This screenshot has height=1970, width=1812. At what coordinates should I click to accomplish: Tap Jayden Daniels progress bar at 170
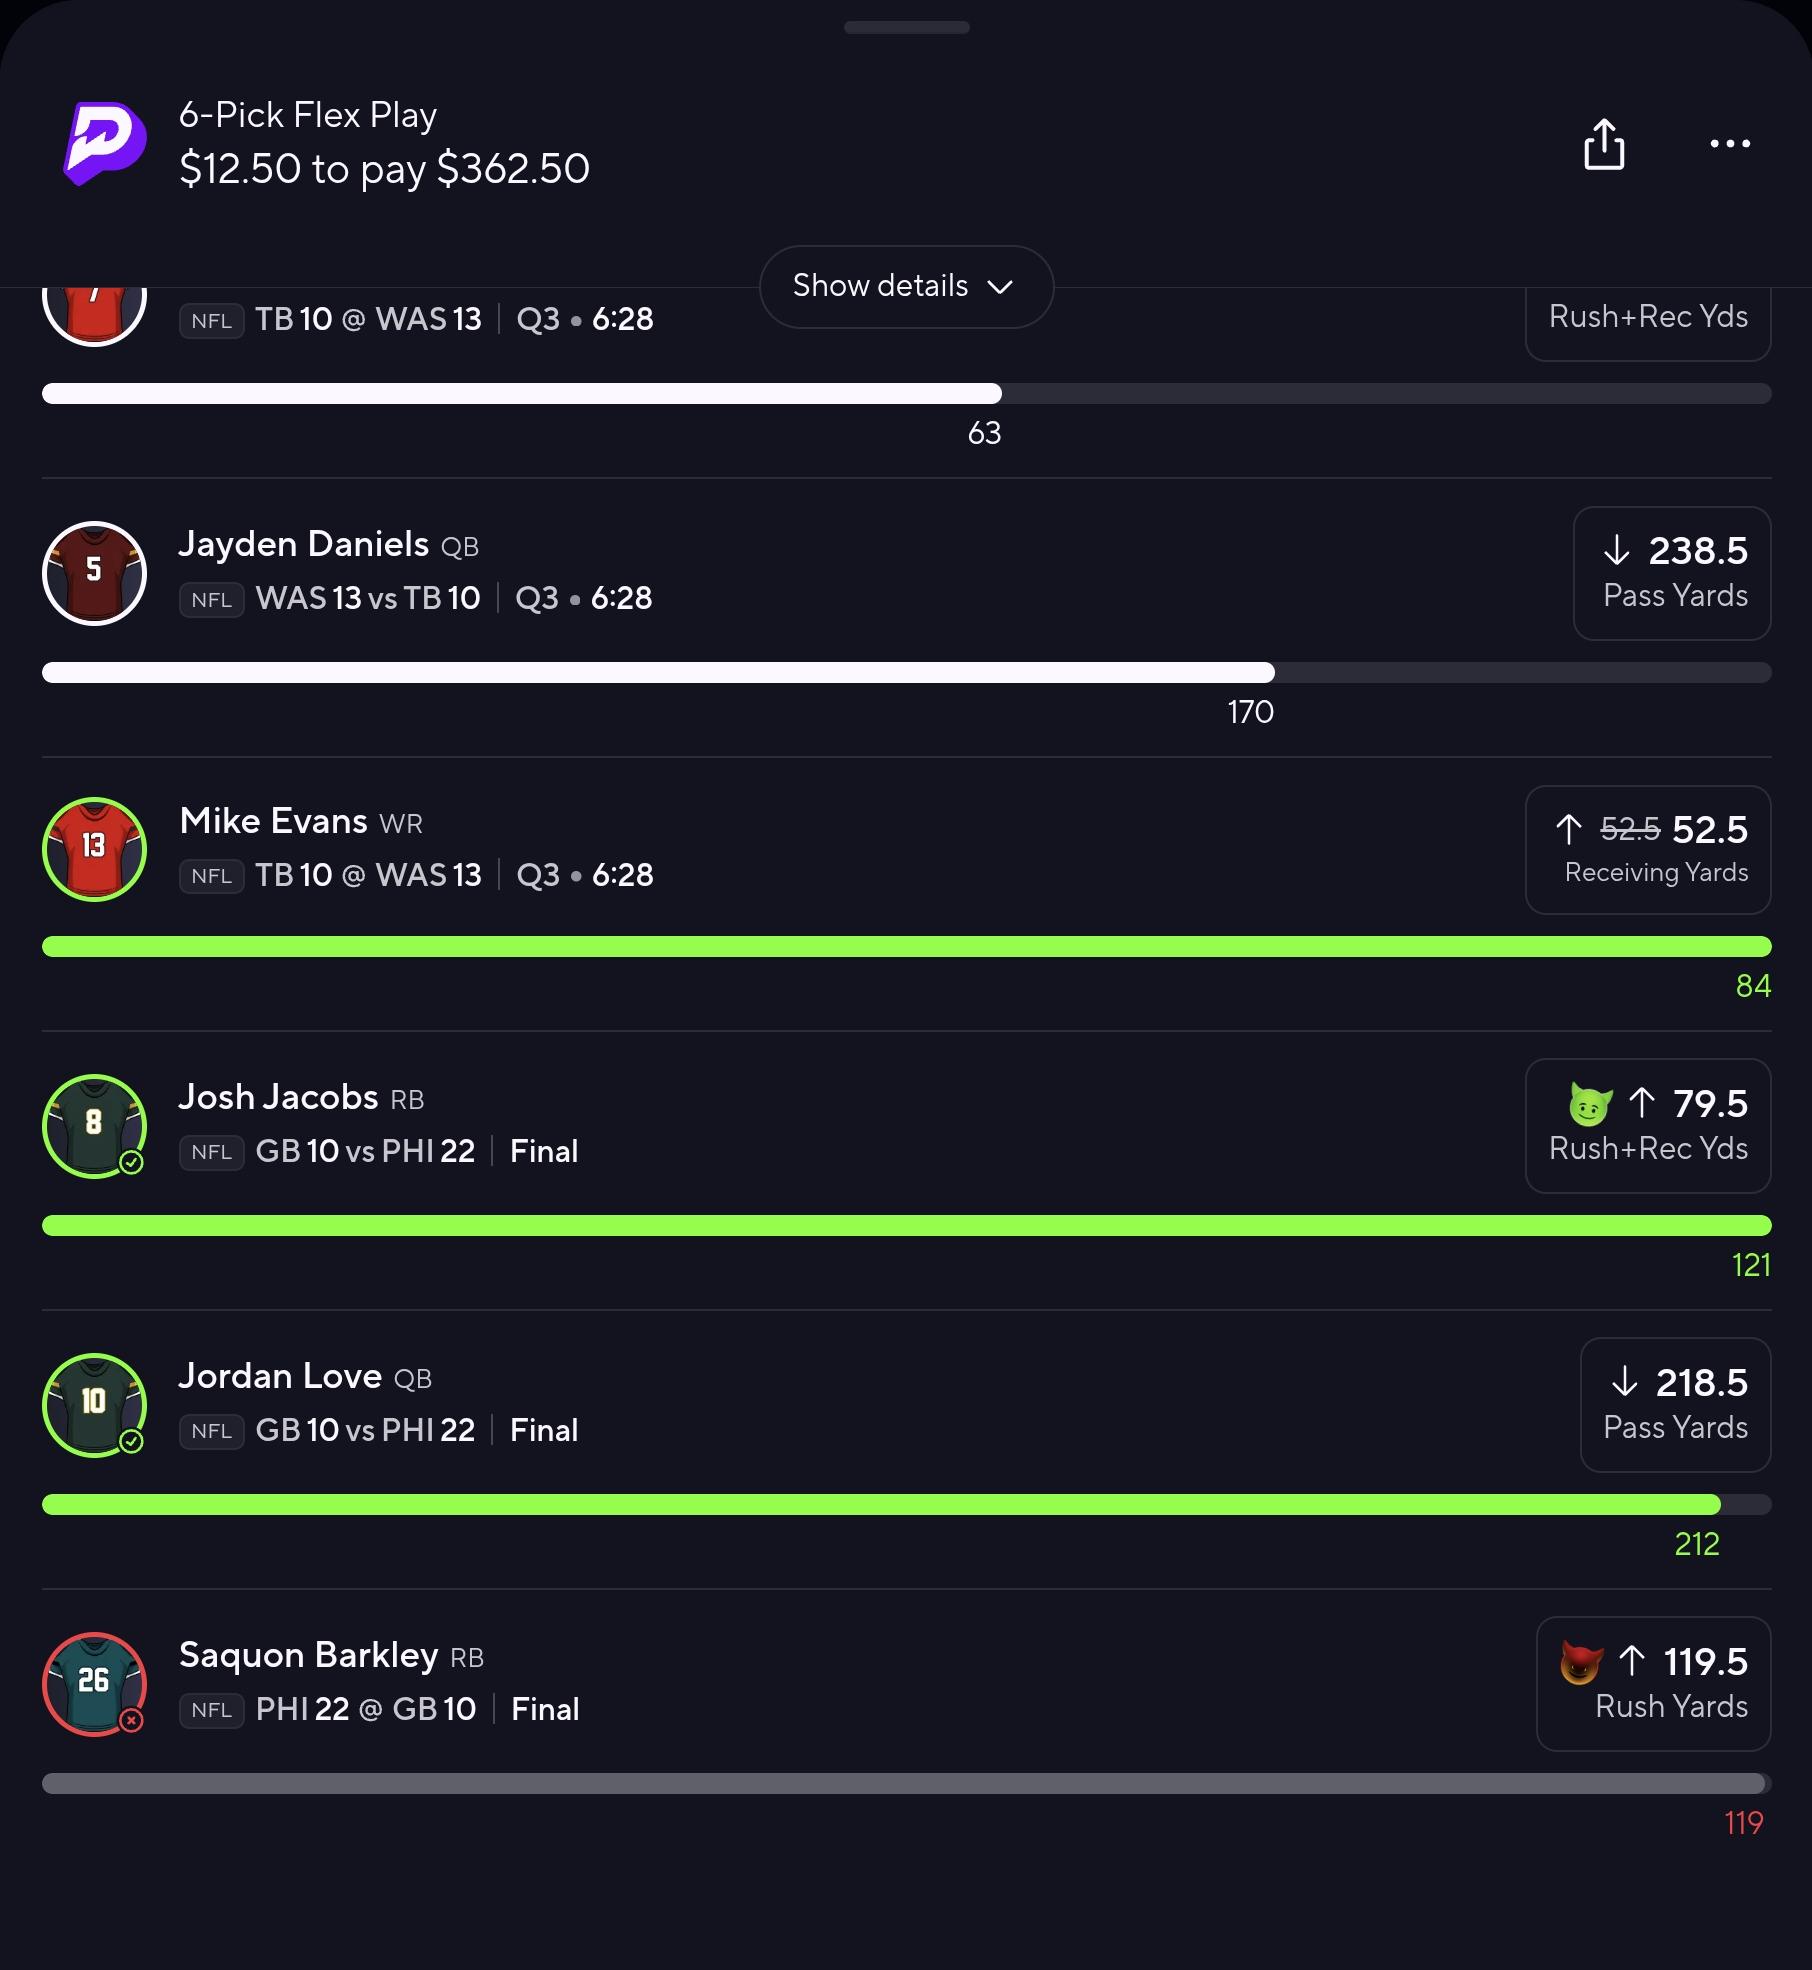click(x=906, y=672)
